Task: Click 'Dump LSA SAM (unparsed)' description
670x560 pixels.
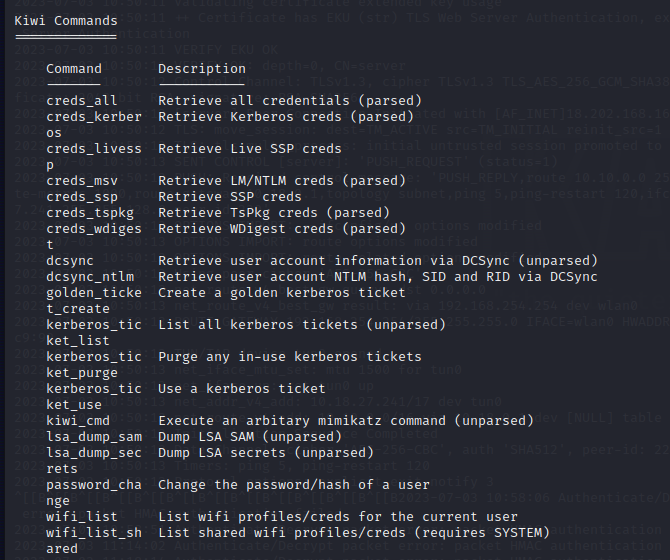Action: pos(250,437)
